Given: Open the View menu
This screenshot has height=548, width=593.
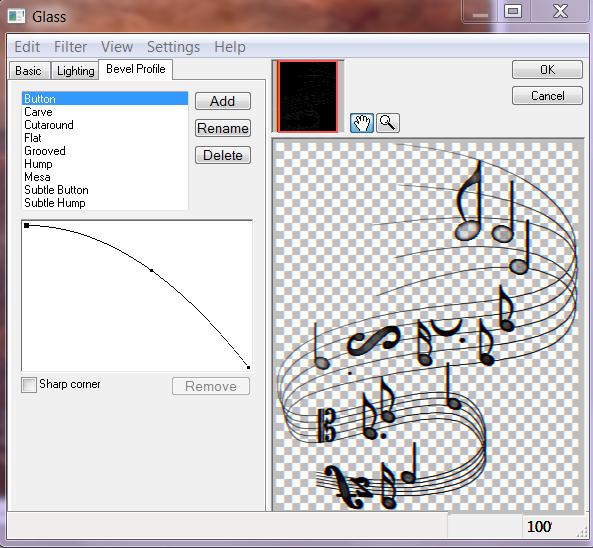Looking at the screenshot, I should [x=117, y=47].
